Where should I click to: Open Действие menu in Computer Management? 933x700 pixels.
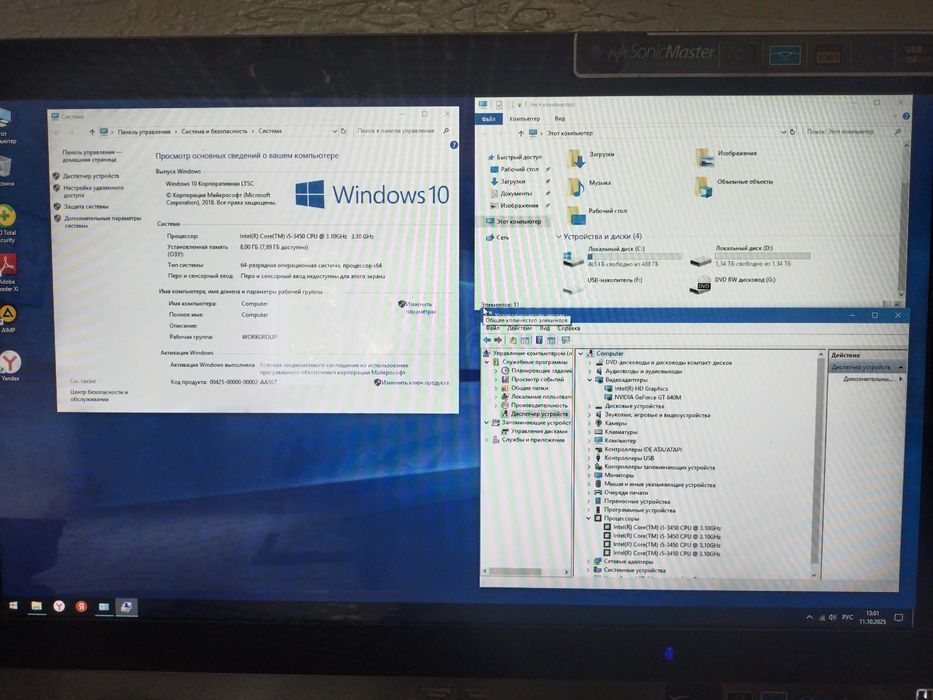click(519, 328)
